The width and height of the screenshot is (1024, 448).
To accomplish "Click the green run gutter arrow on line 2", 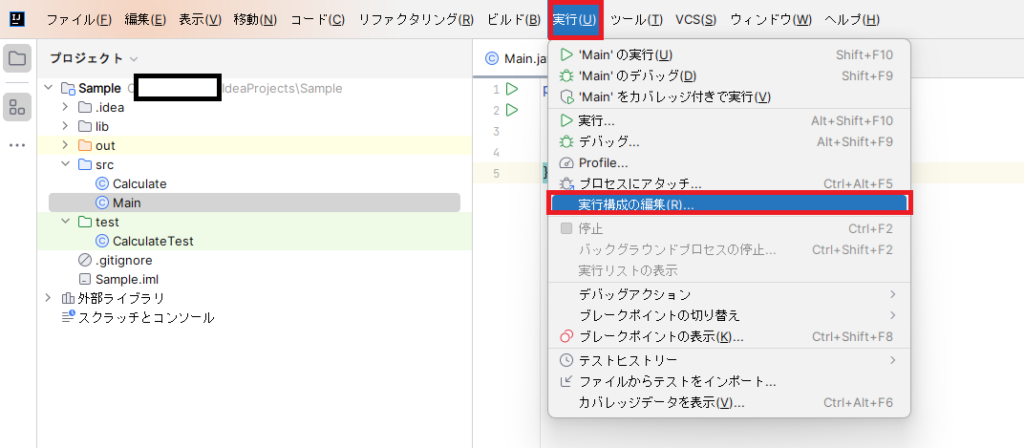I will (x=512, y=110).
